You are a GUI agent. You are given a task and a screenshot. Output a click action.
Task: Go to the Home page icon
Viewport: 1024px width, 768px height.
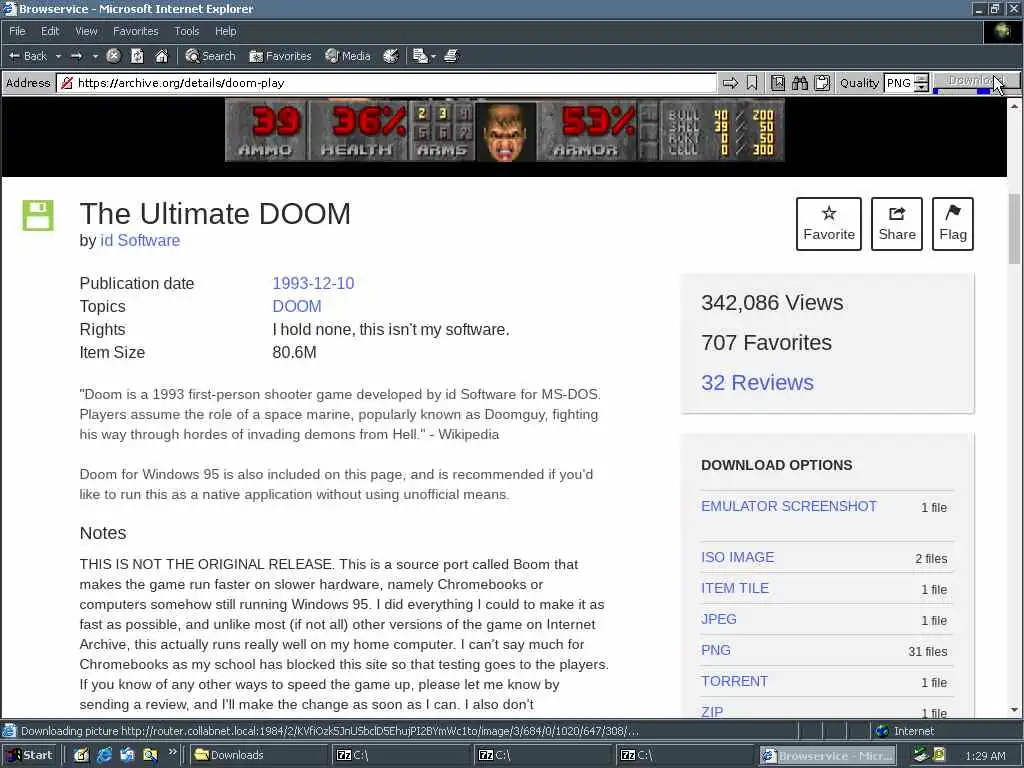click(x=161, y=56)
